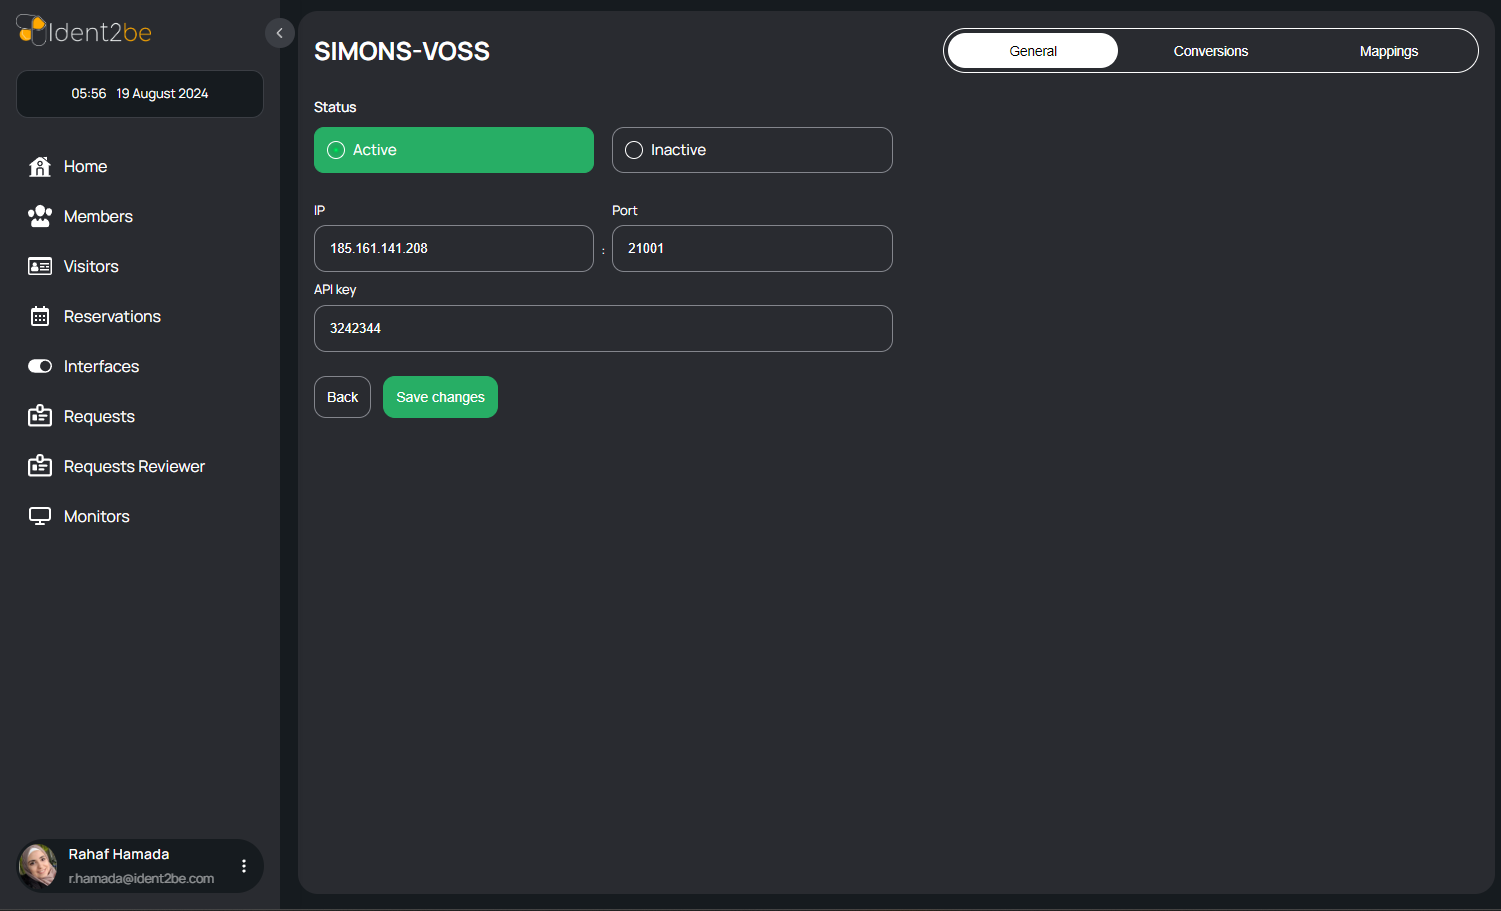Click Rahaf Hamada's profile avatar

click(x=39, y=866)
